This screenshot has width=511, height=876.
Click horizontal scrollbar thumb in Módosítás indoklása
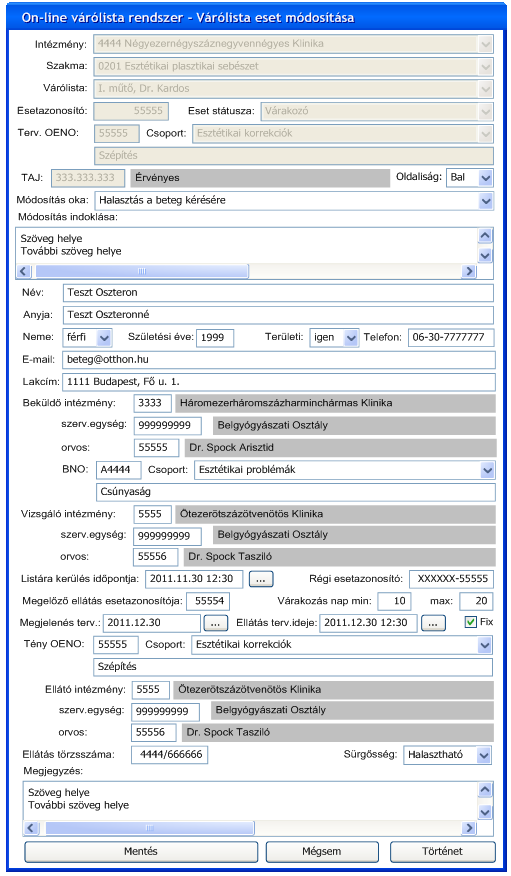pos(142,271)
